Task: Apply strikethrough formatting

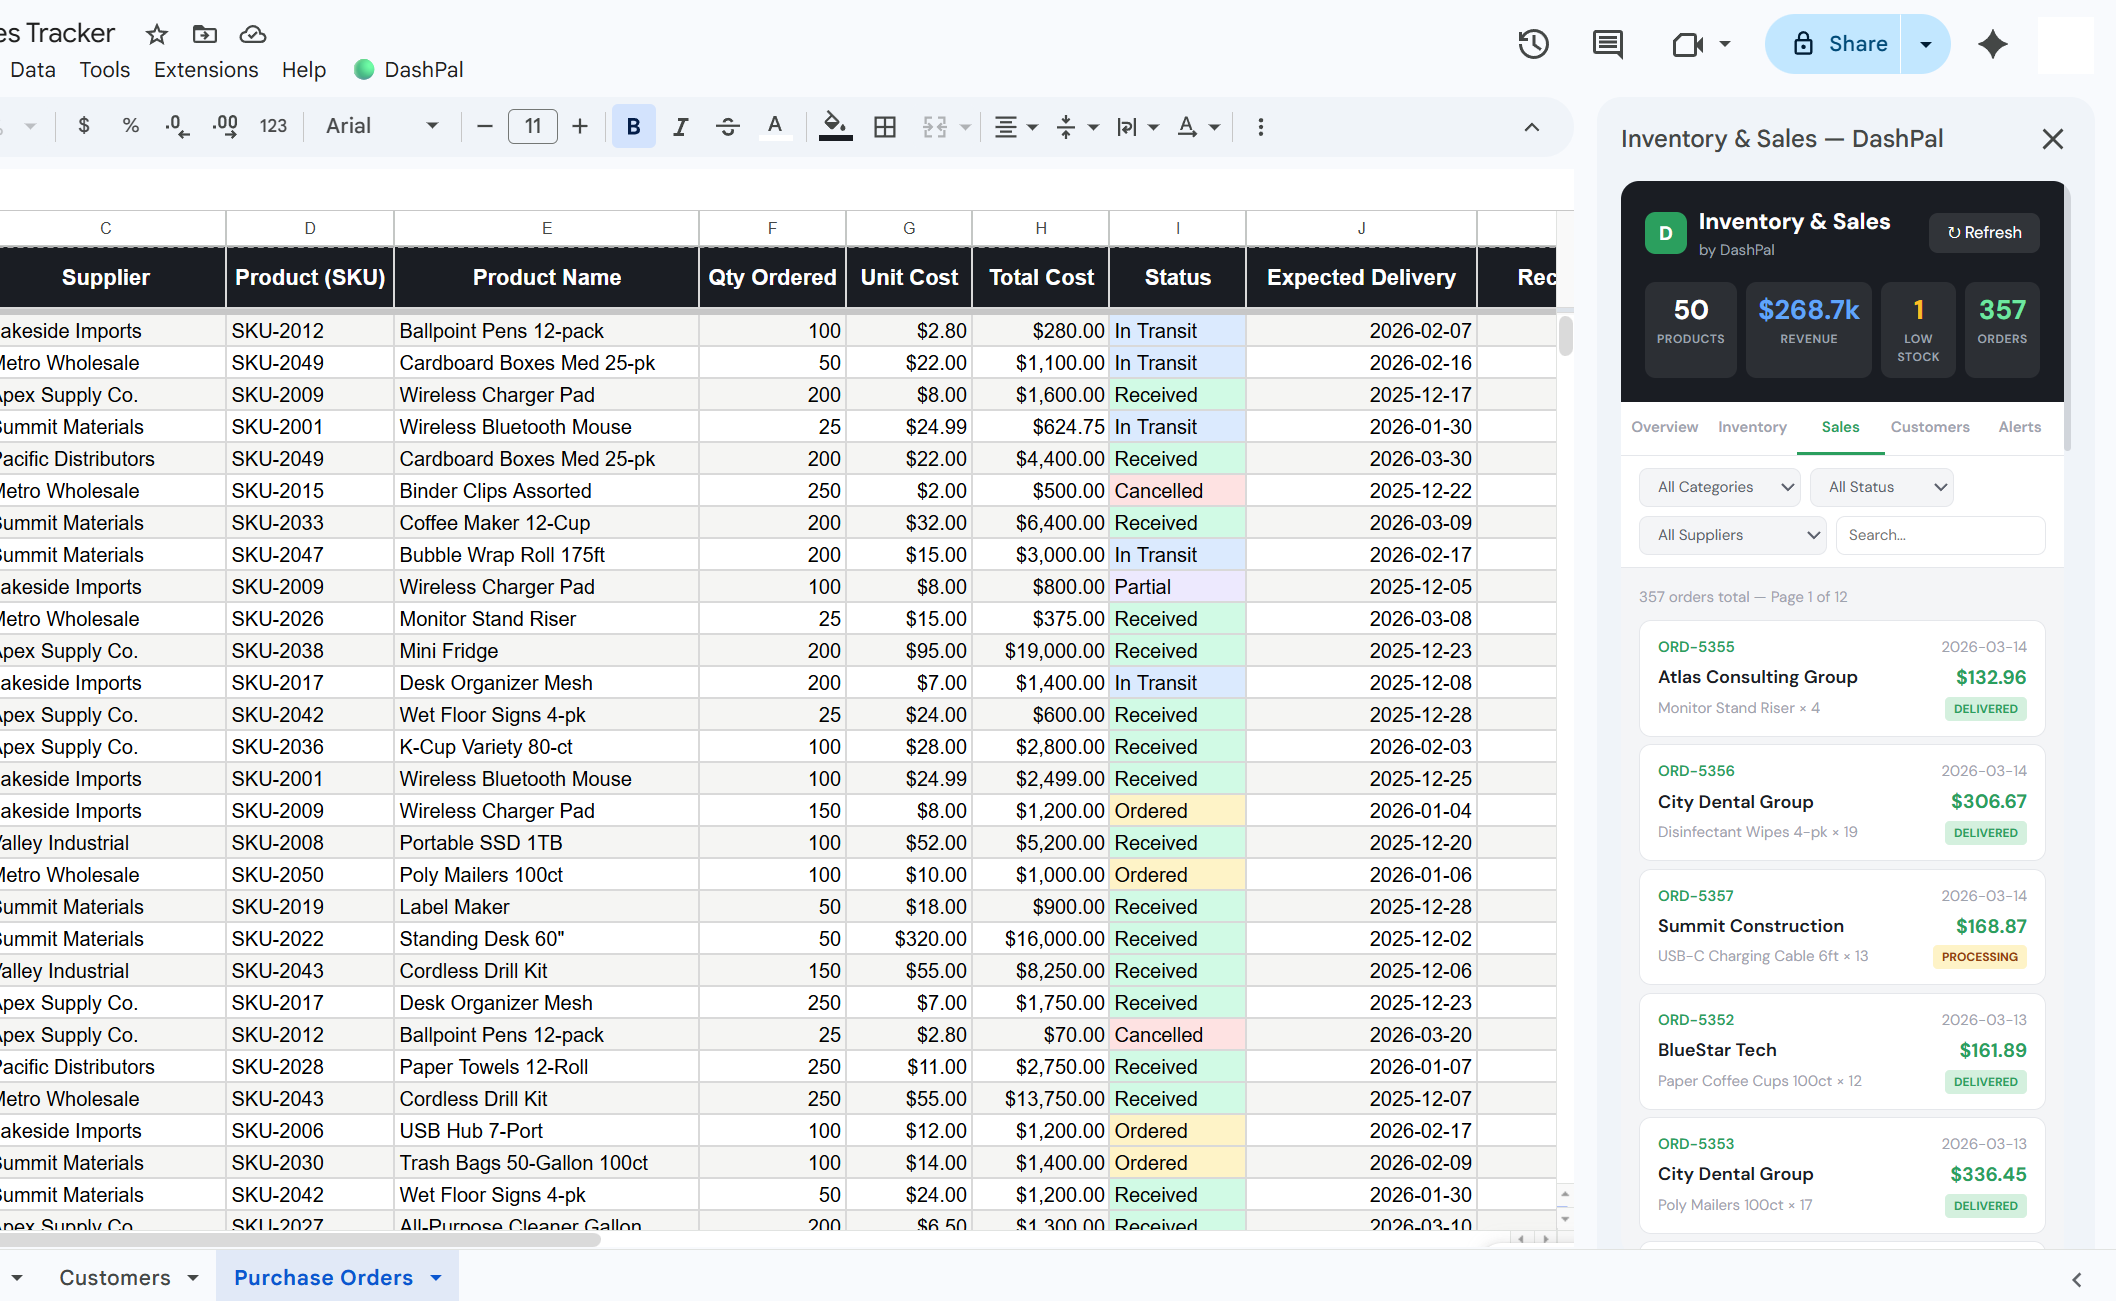Action: (x=727, y=127)
